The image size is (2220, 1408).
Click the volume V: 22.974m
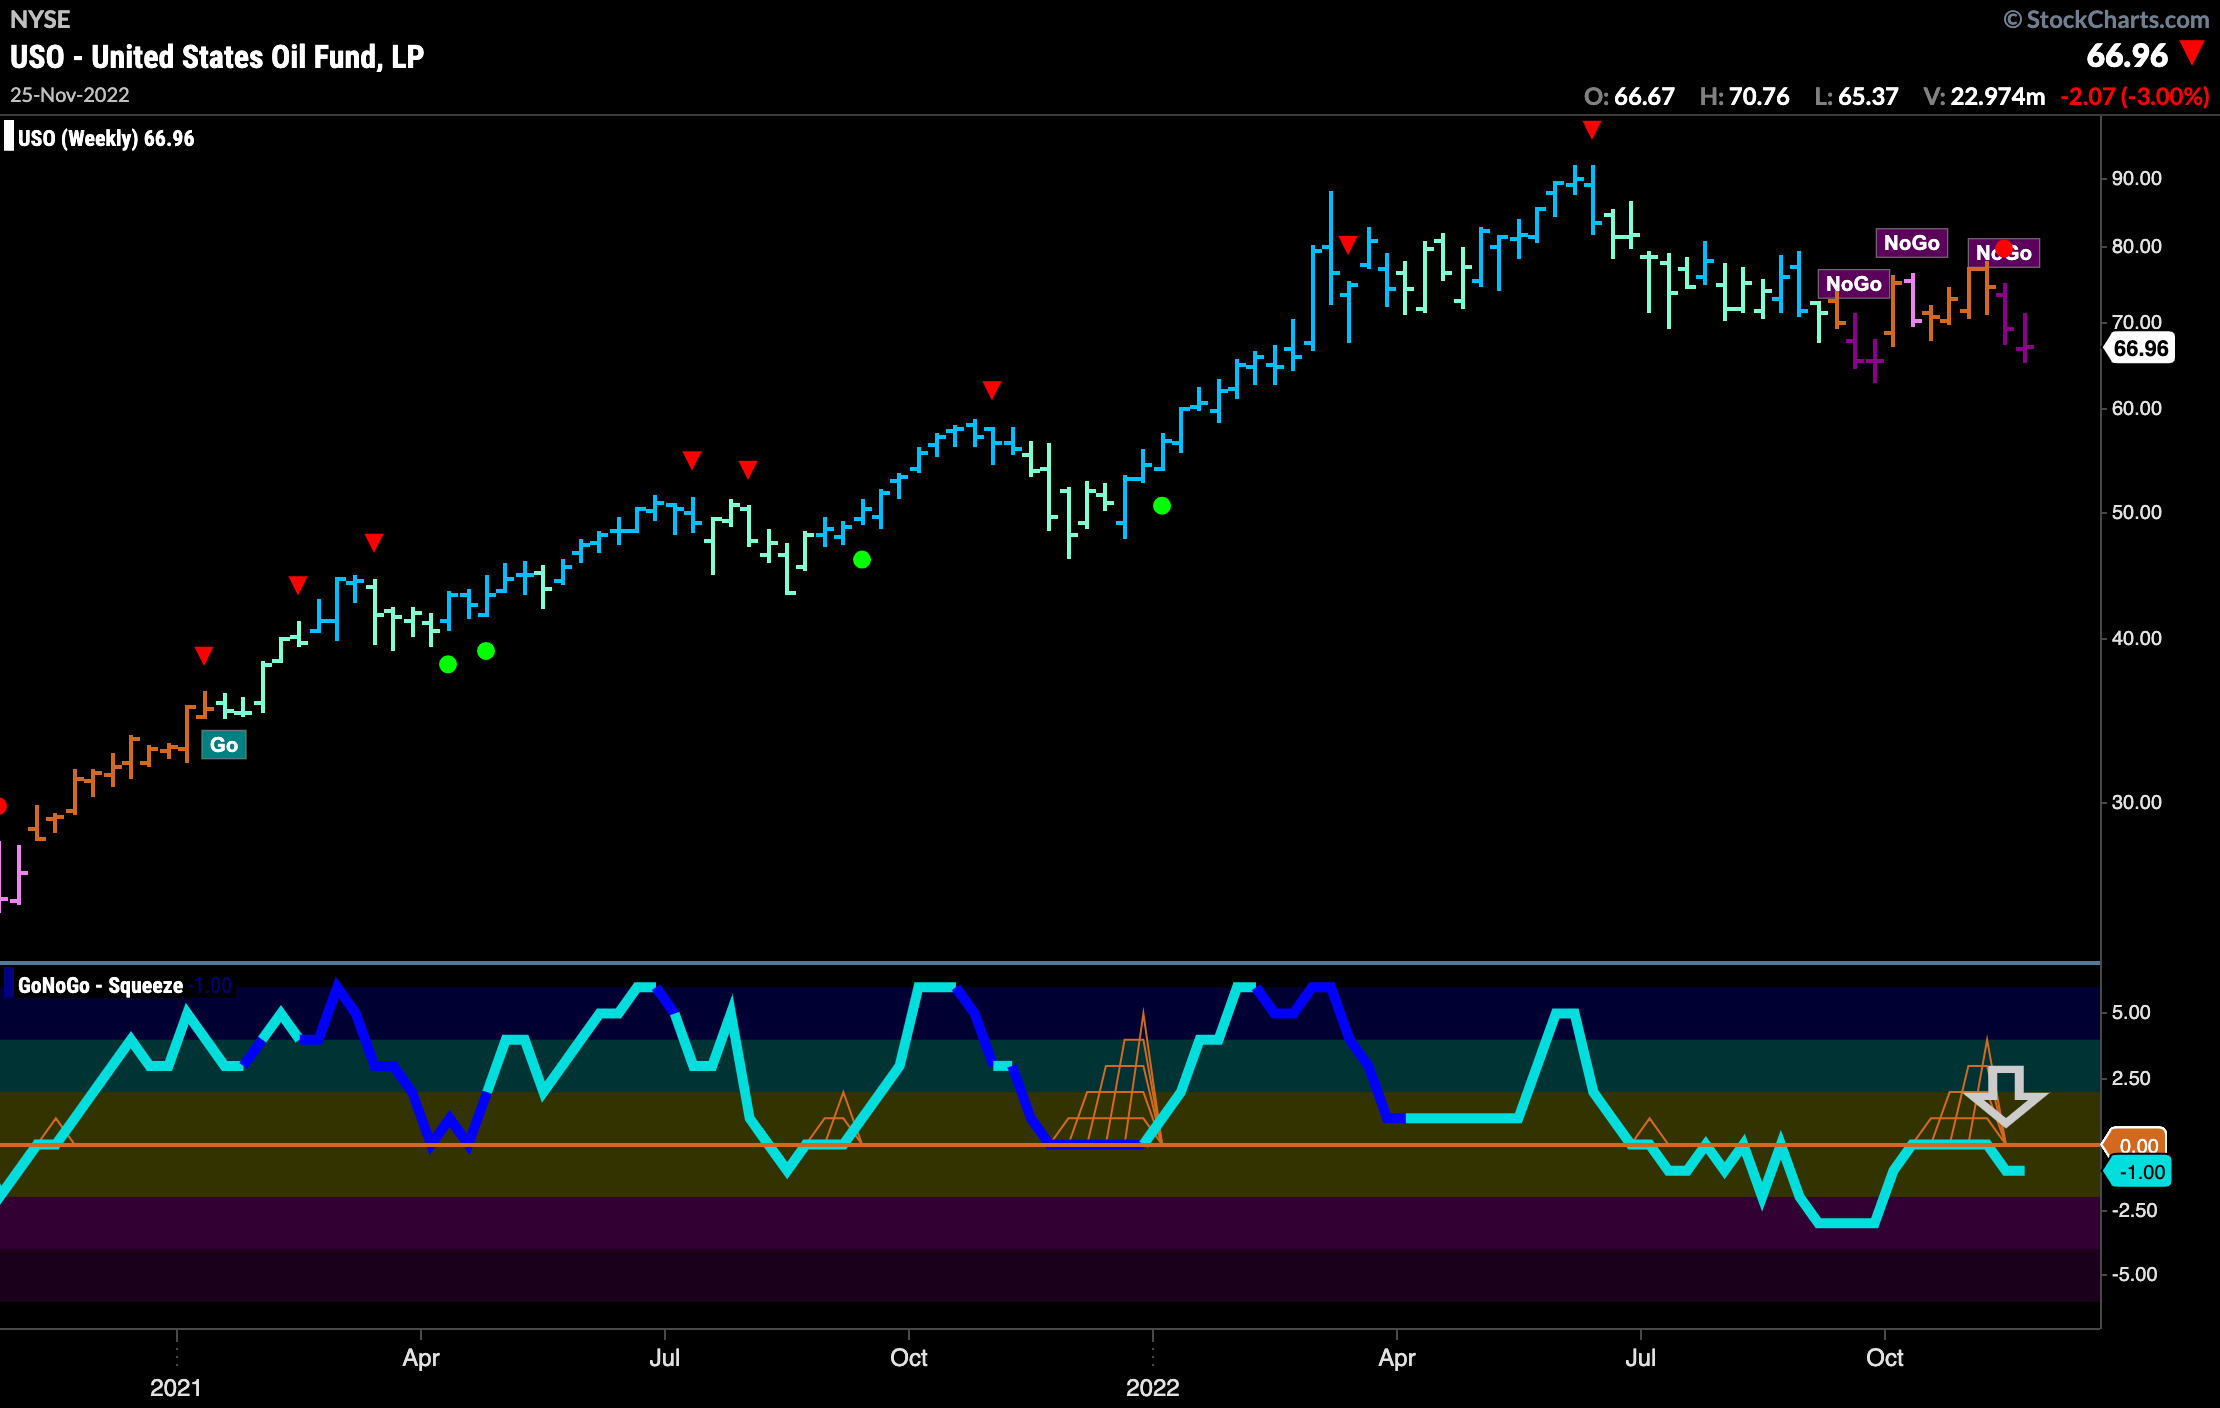(1984, 97)
